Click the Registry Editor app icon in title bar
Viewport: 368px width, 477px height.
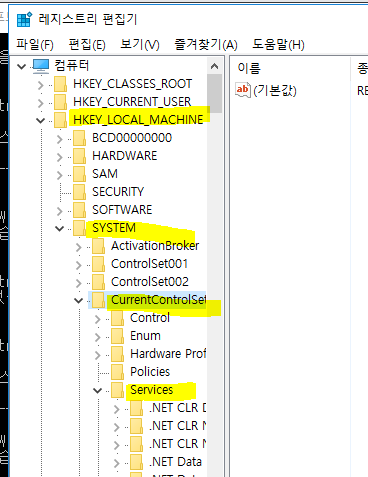24,19
